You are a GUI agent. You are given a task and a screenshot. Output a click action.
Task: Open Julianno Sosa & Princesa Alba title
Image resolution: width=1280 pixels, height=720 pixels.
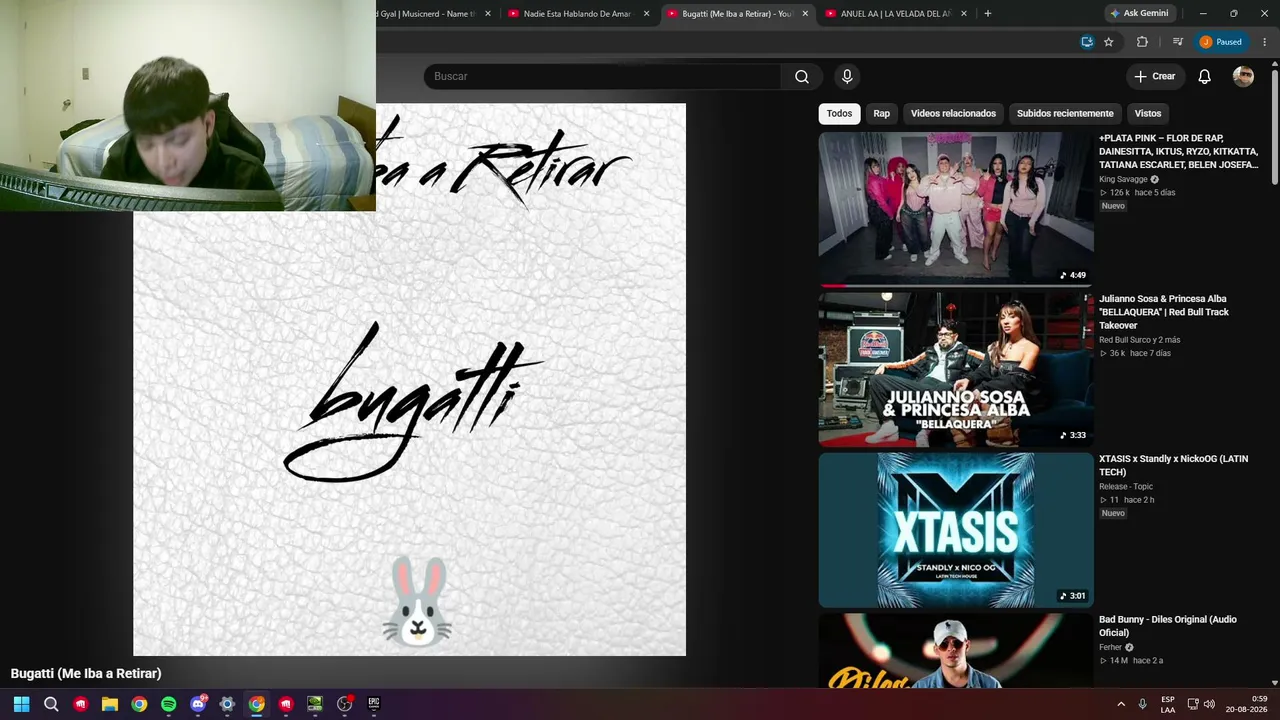[1164, 312]
